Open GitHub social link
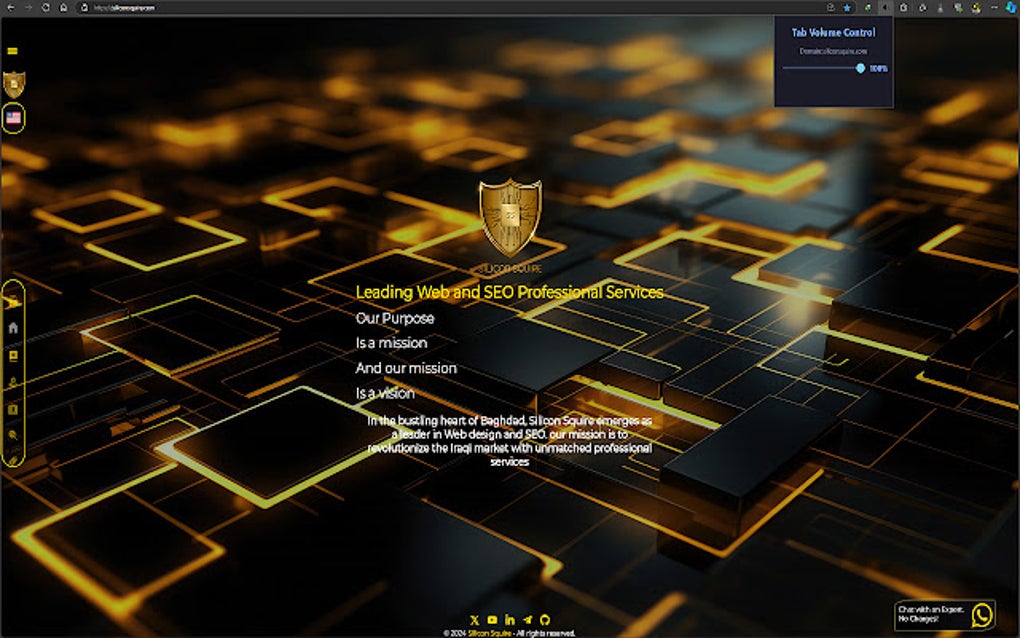This screenshot has height=638, width=1020. coord(545,620)
